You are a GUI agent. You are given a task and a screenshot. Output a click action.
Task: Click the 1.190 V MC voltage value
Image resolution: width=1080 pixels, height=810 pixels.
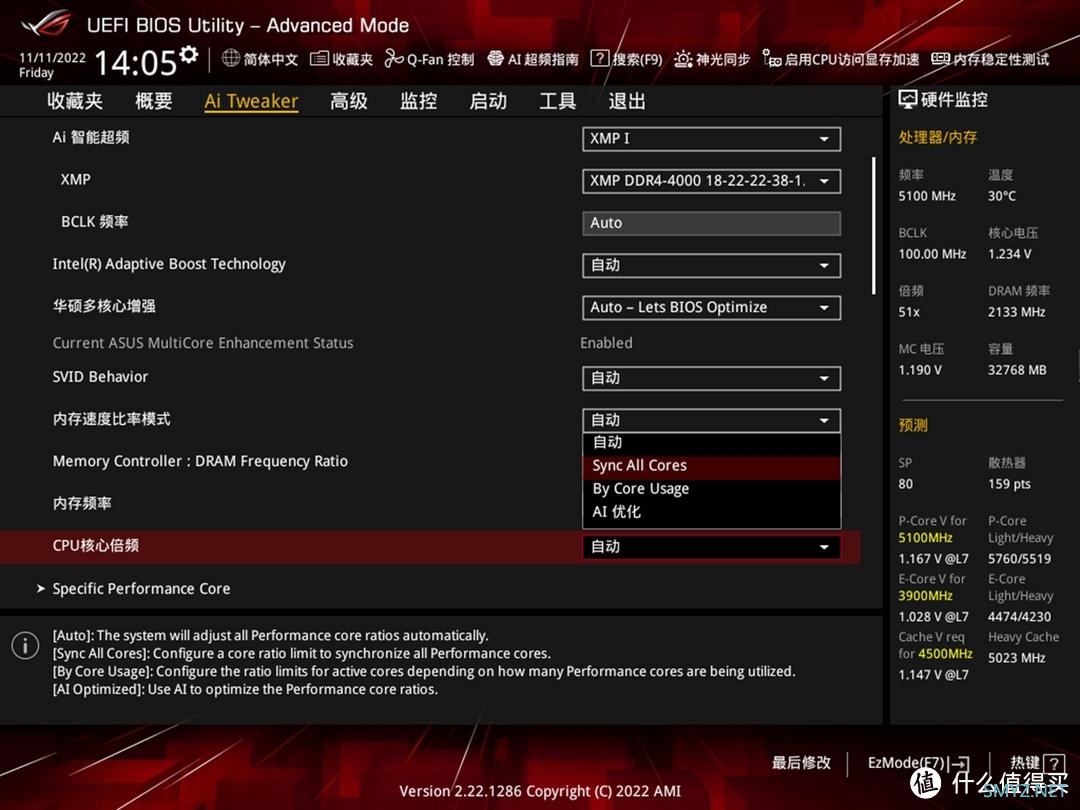(x=920, y=371)
